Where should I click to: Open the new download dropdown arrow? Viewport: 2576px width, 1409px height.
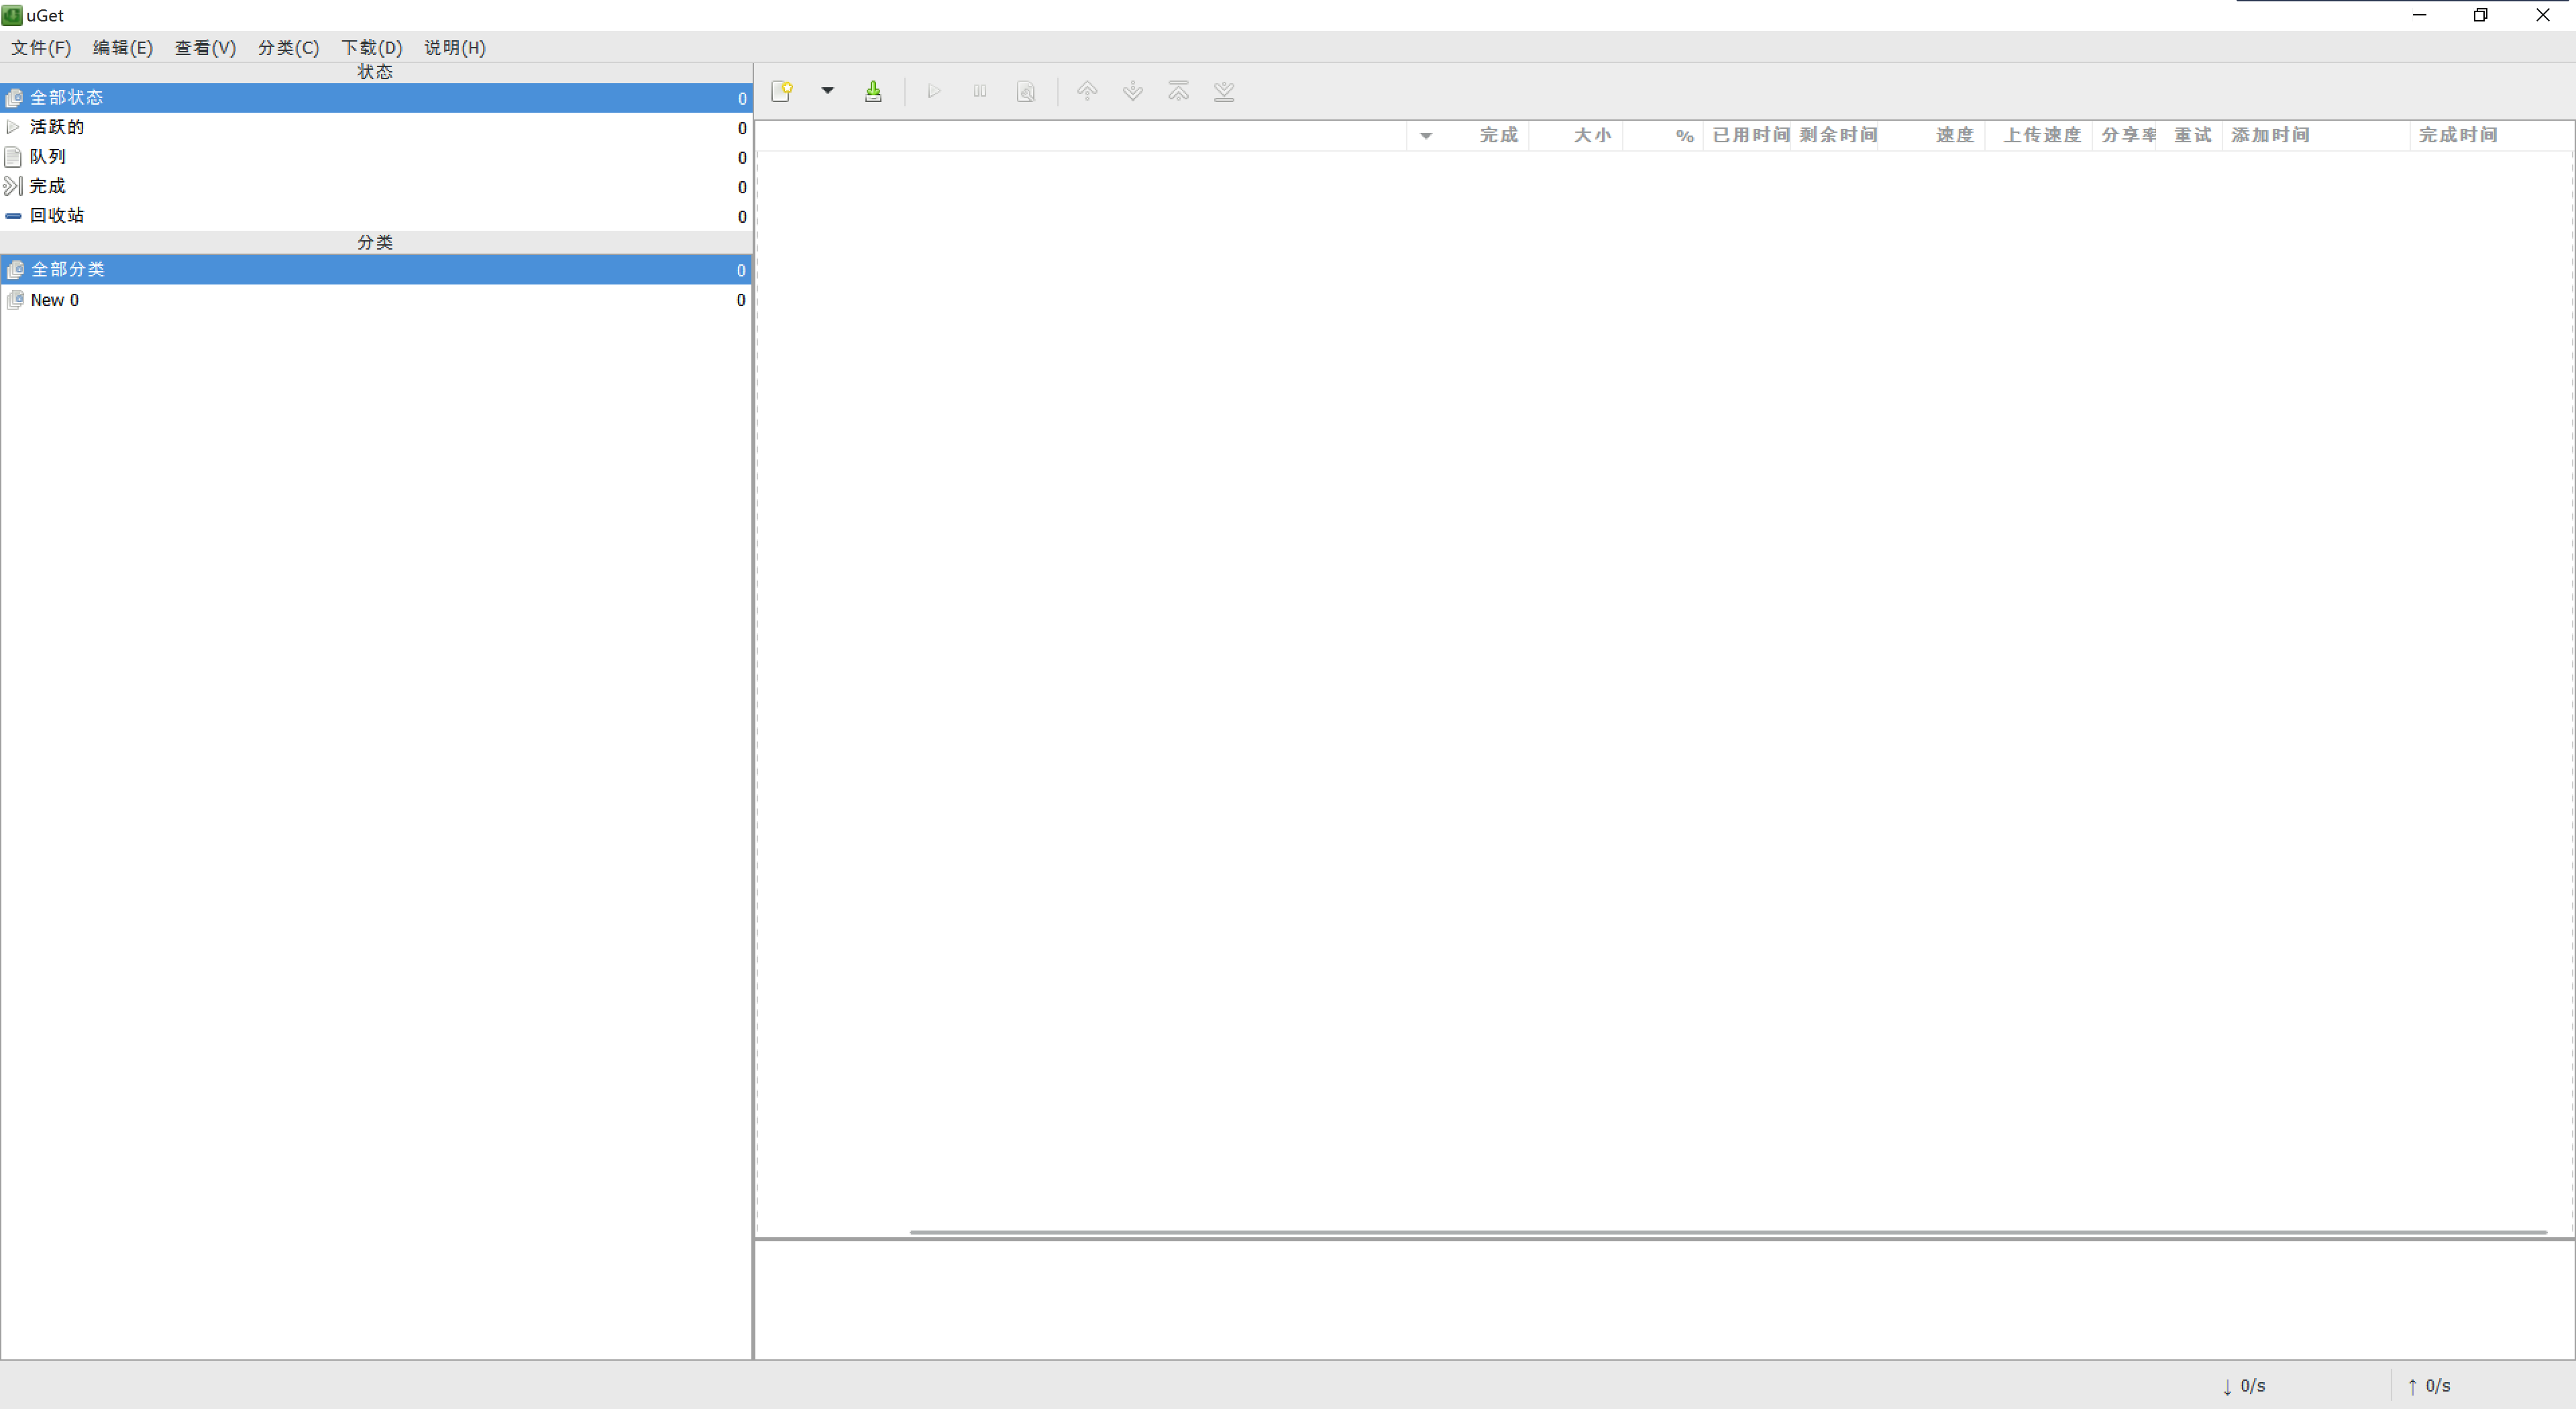coord(827,91)
